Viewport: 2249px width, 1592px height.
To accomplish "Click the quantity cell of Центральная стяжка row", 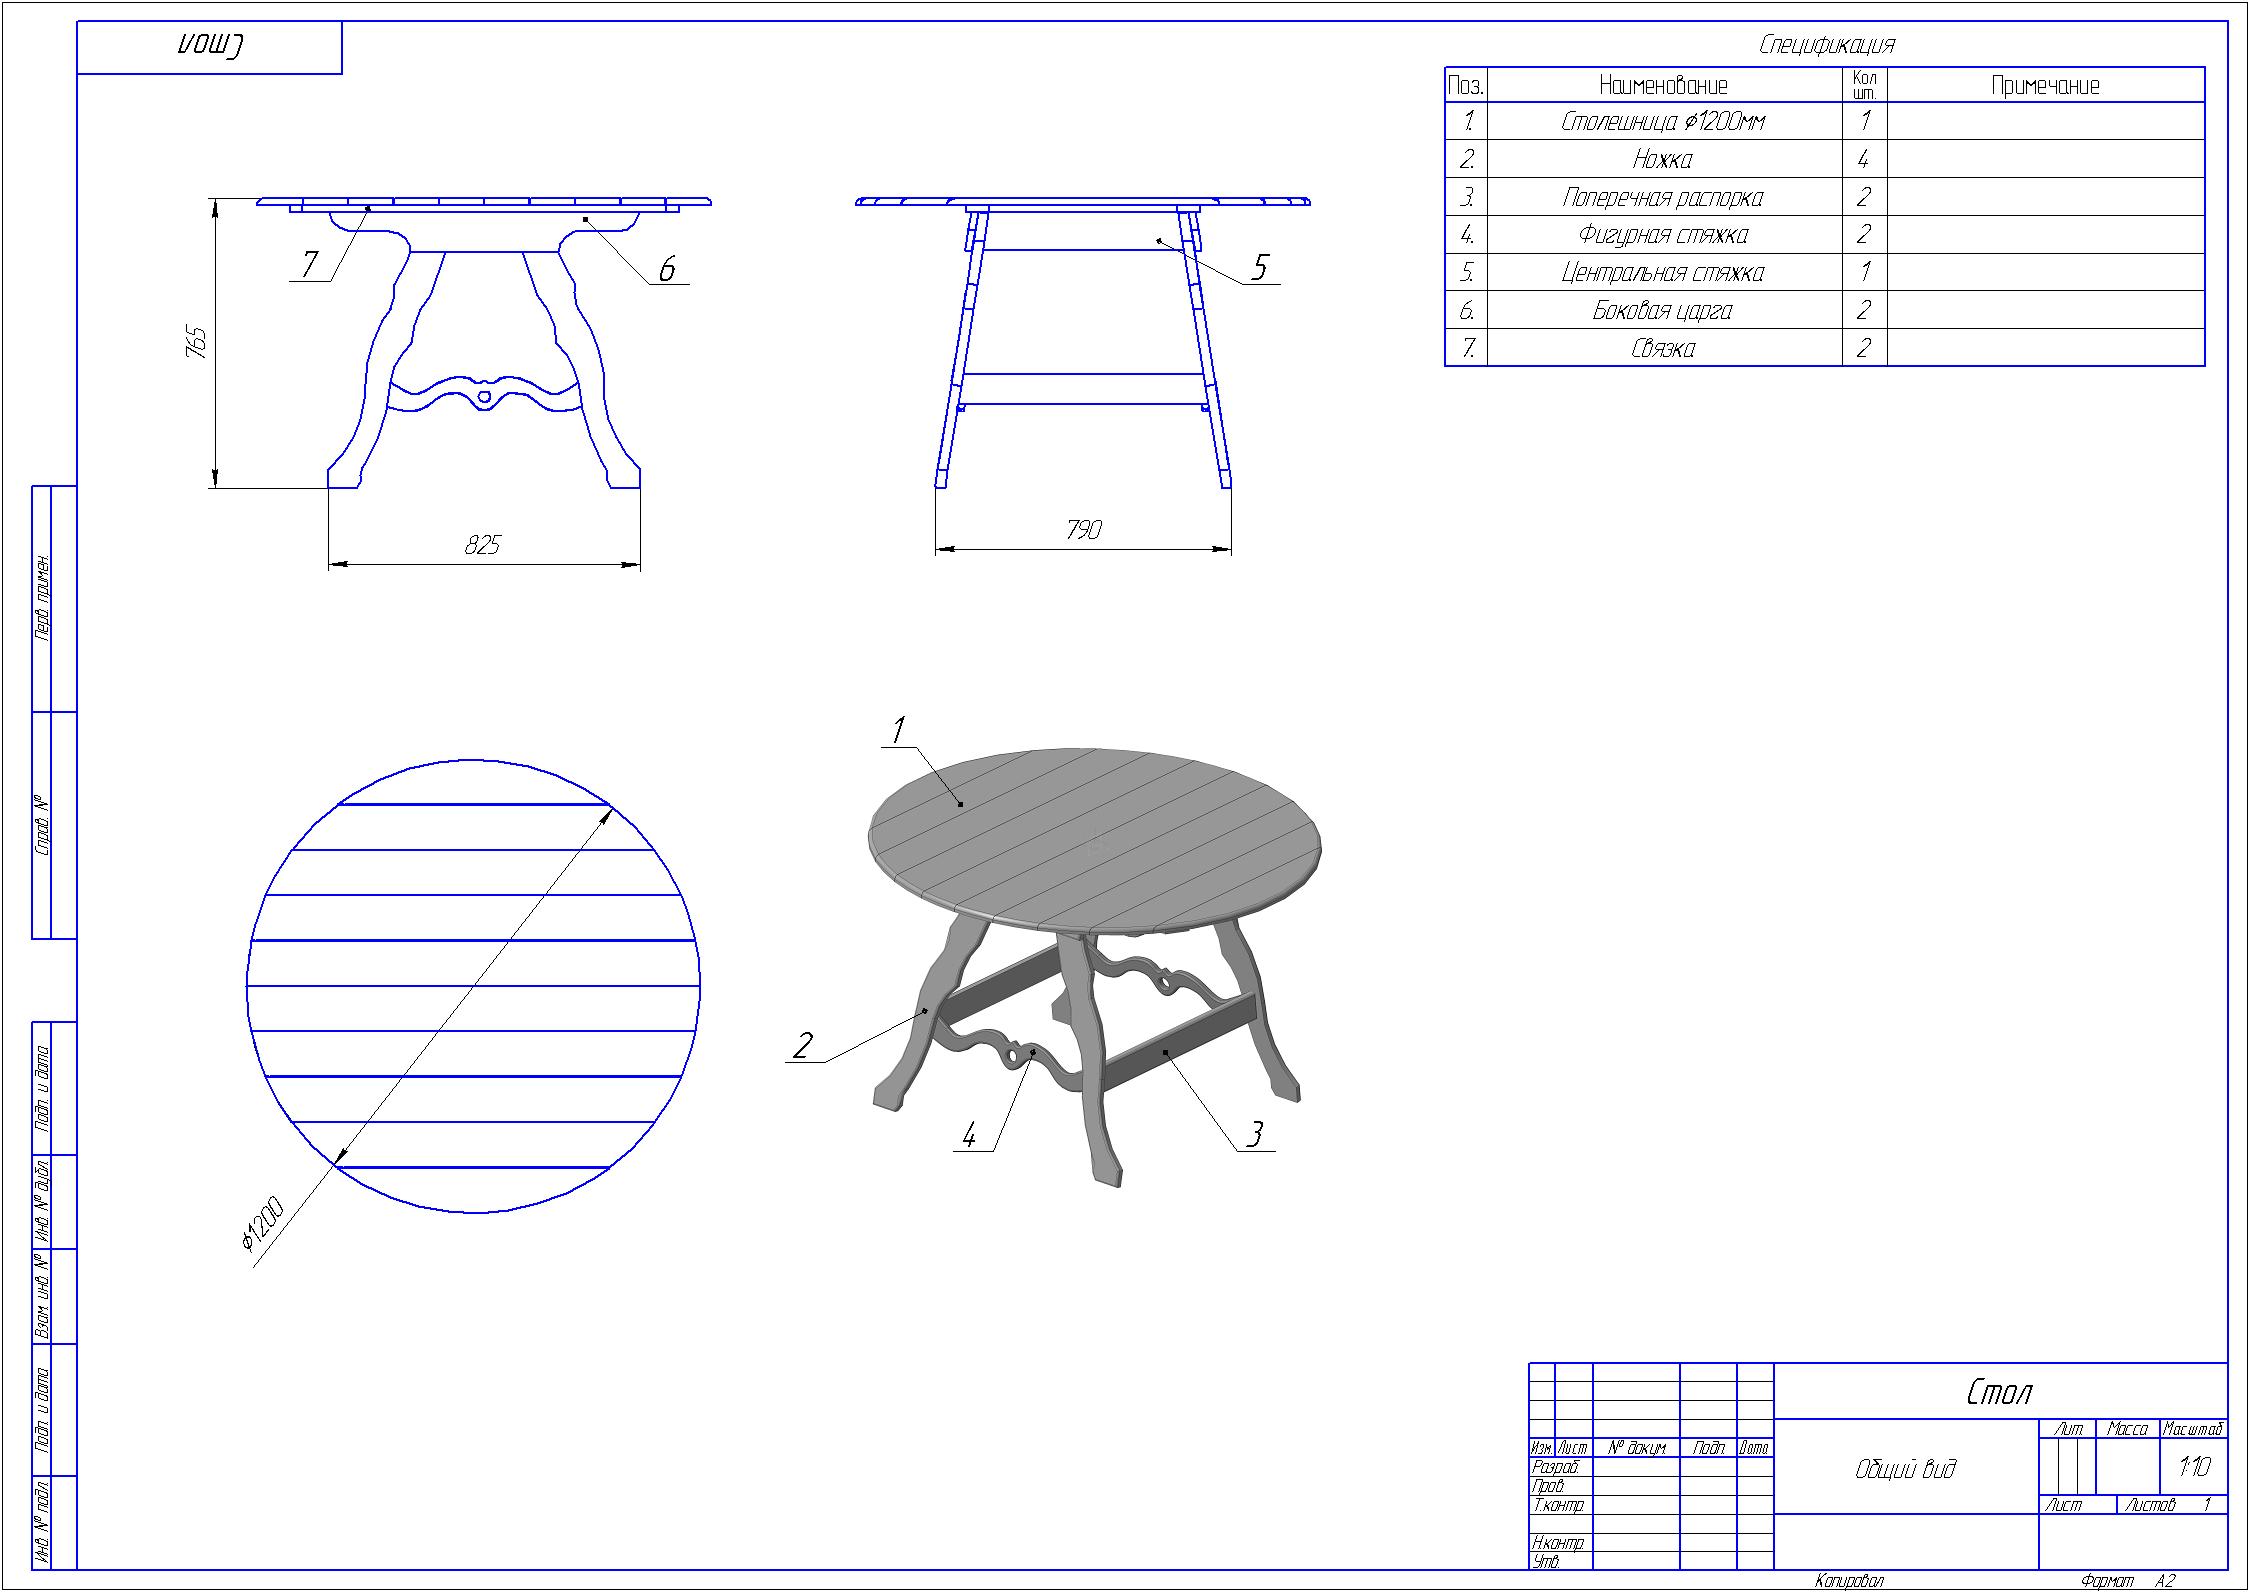I will tap(1864, 273).
